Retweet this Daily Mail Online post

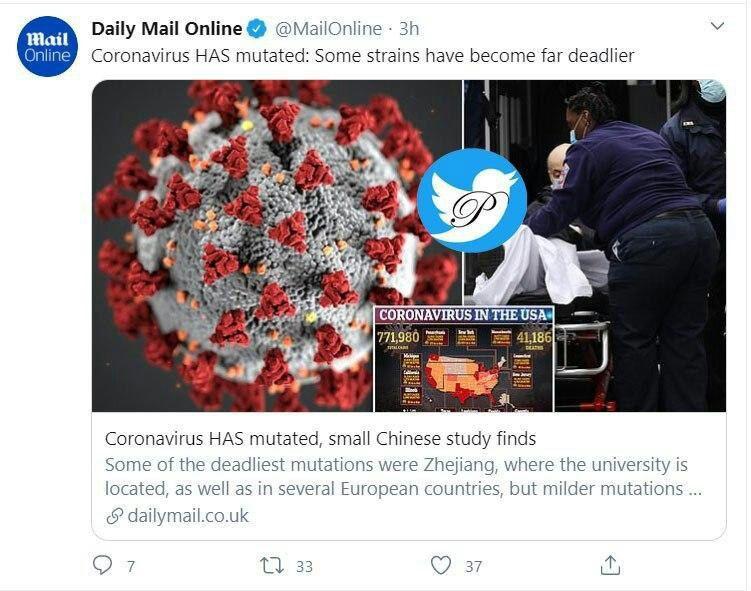click(x=272, y=566)
